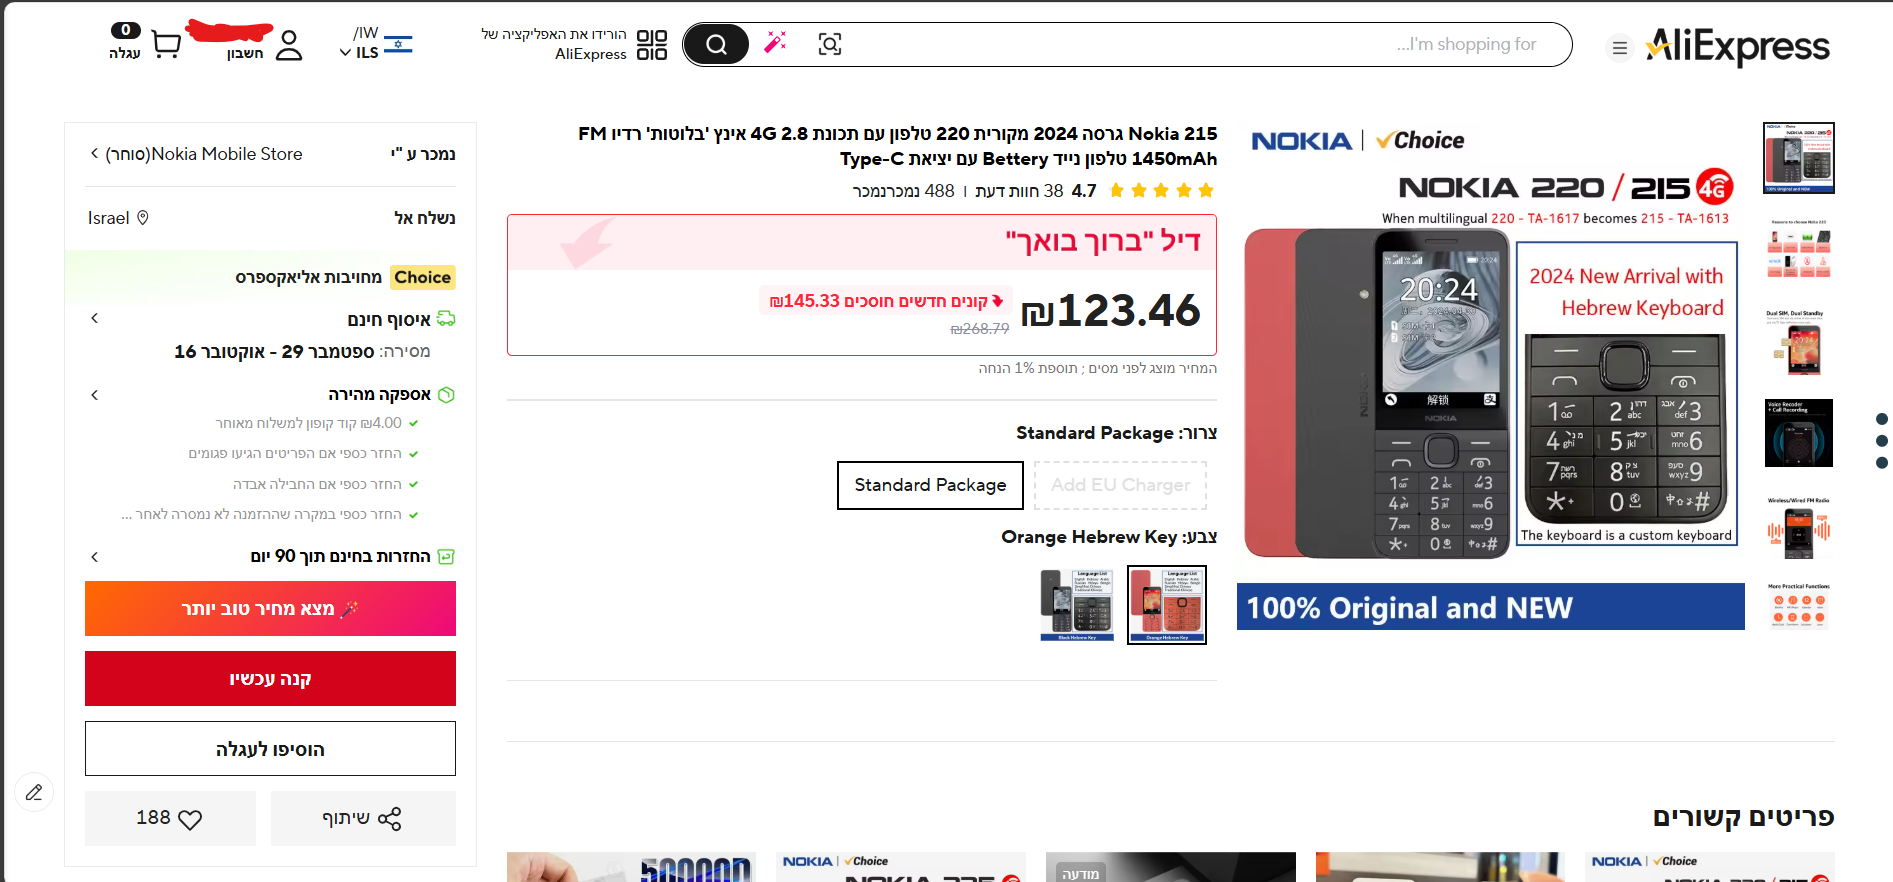Select the Dual SIM Dual Standby thumbnail
The height and width of the screenshot is (882, 1893).
1799,341
